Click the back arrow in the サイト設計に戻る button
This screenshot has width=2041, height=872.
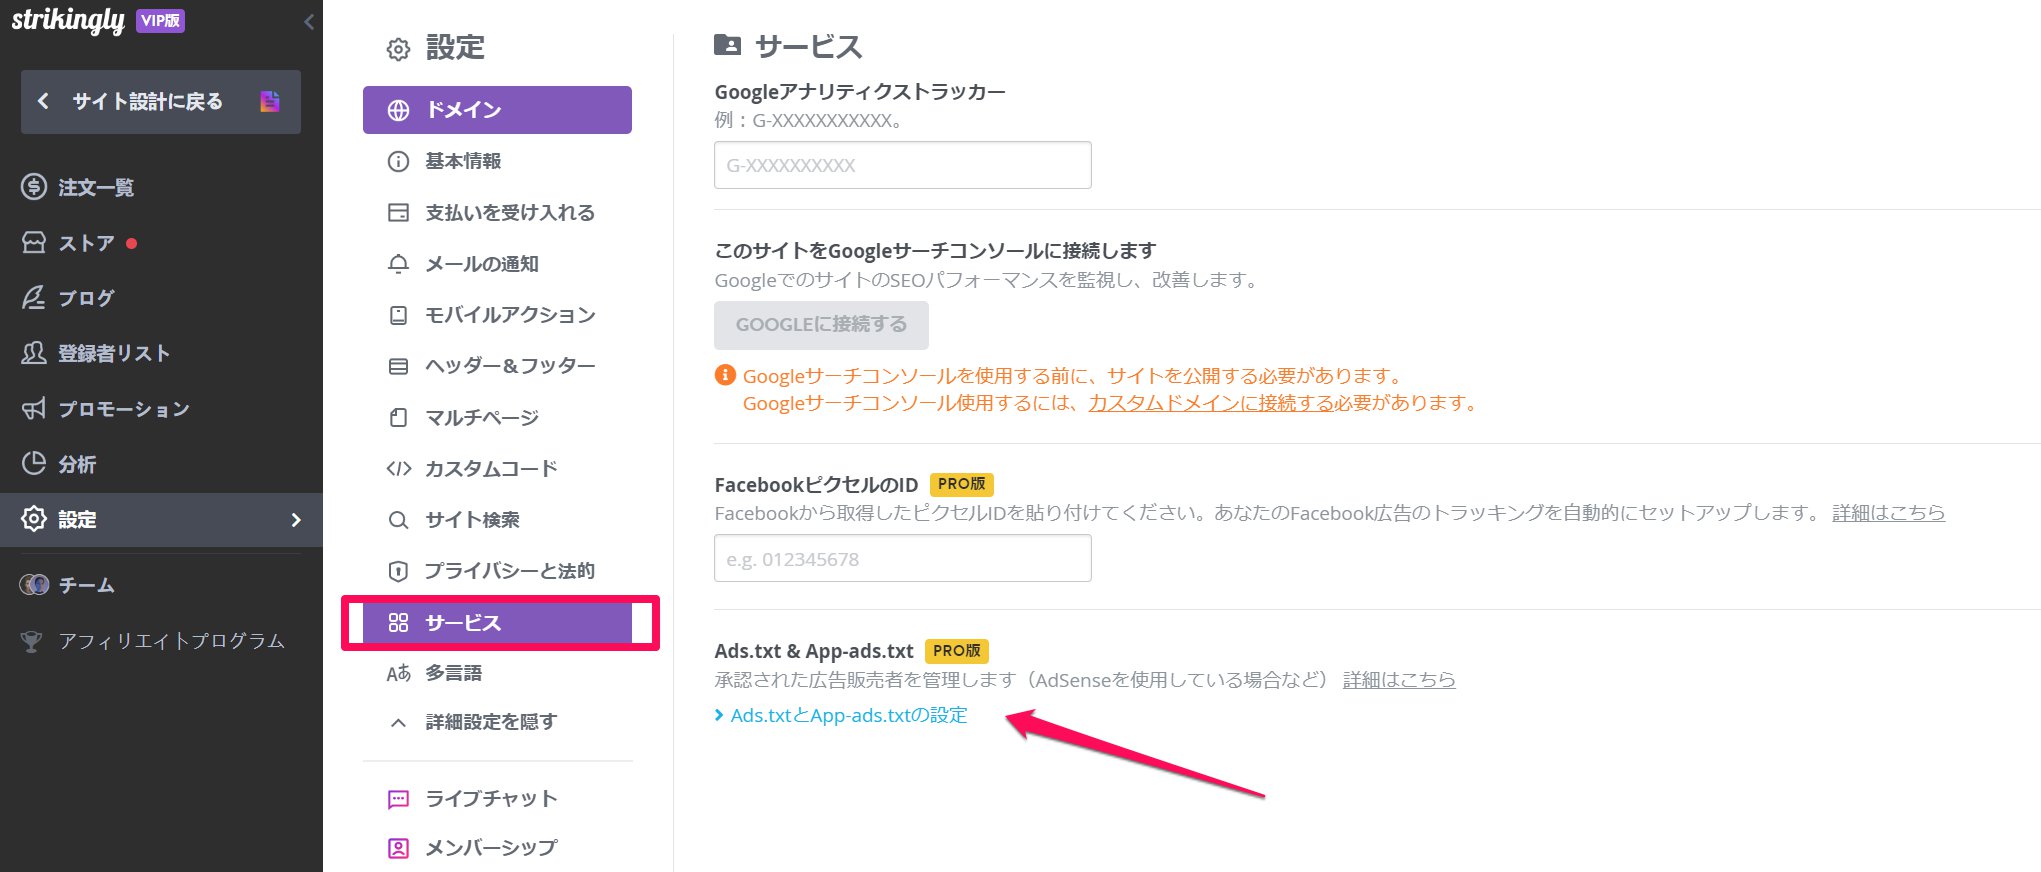coord(43,101)
